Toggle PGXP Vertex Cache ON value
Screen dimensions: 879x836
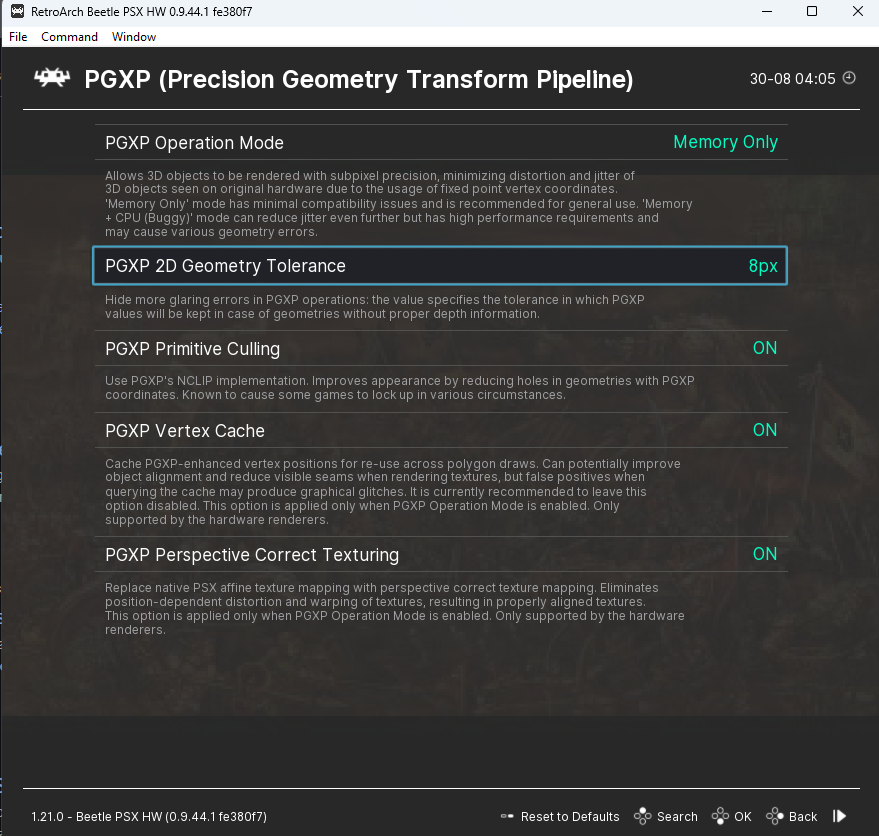click(765, 430)
